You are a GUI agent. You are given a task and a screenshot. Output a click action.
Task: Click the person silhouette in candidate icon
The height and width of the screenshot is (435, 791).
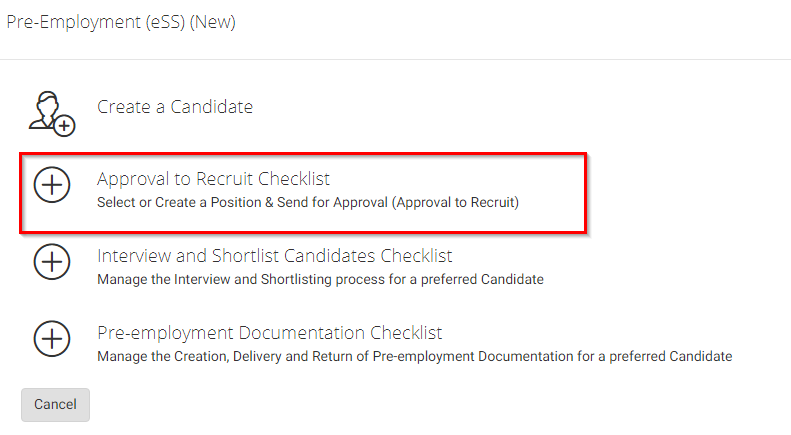[x=45, y=108]
